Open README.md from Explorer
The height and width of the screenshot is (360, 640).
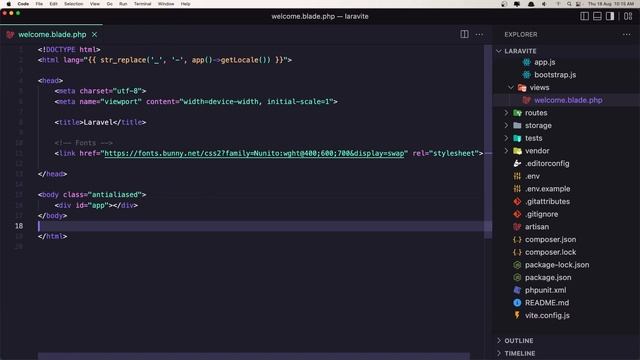tap(547, 303)
